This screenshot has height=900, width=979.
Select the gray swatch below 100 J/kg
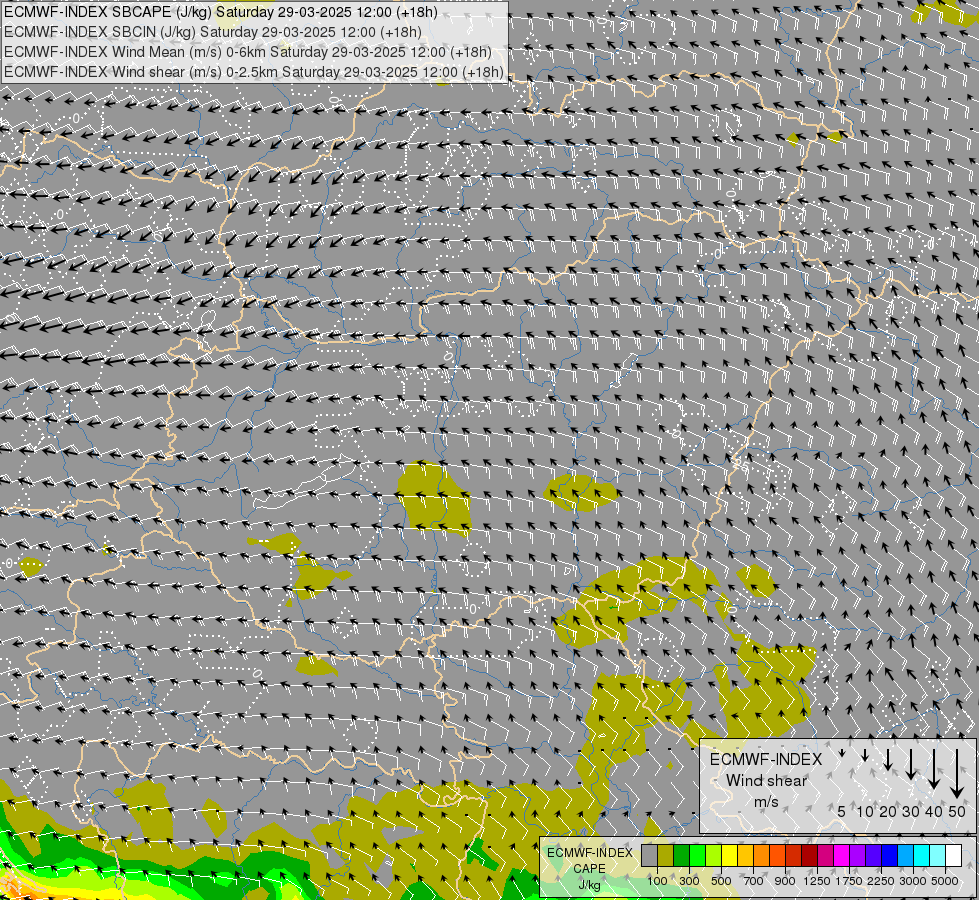coord(649,856)
